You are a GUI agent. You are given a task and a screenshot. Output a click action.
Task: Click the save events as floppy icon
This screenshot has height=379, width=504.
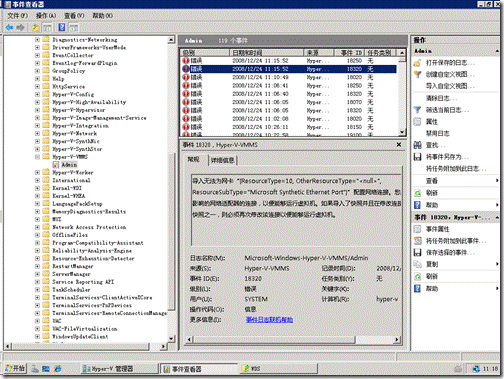tap(417, 157)
